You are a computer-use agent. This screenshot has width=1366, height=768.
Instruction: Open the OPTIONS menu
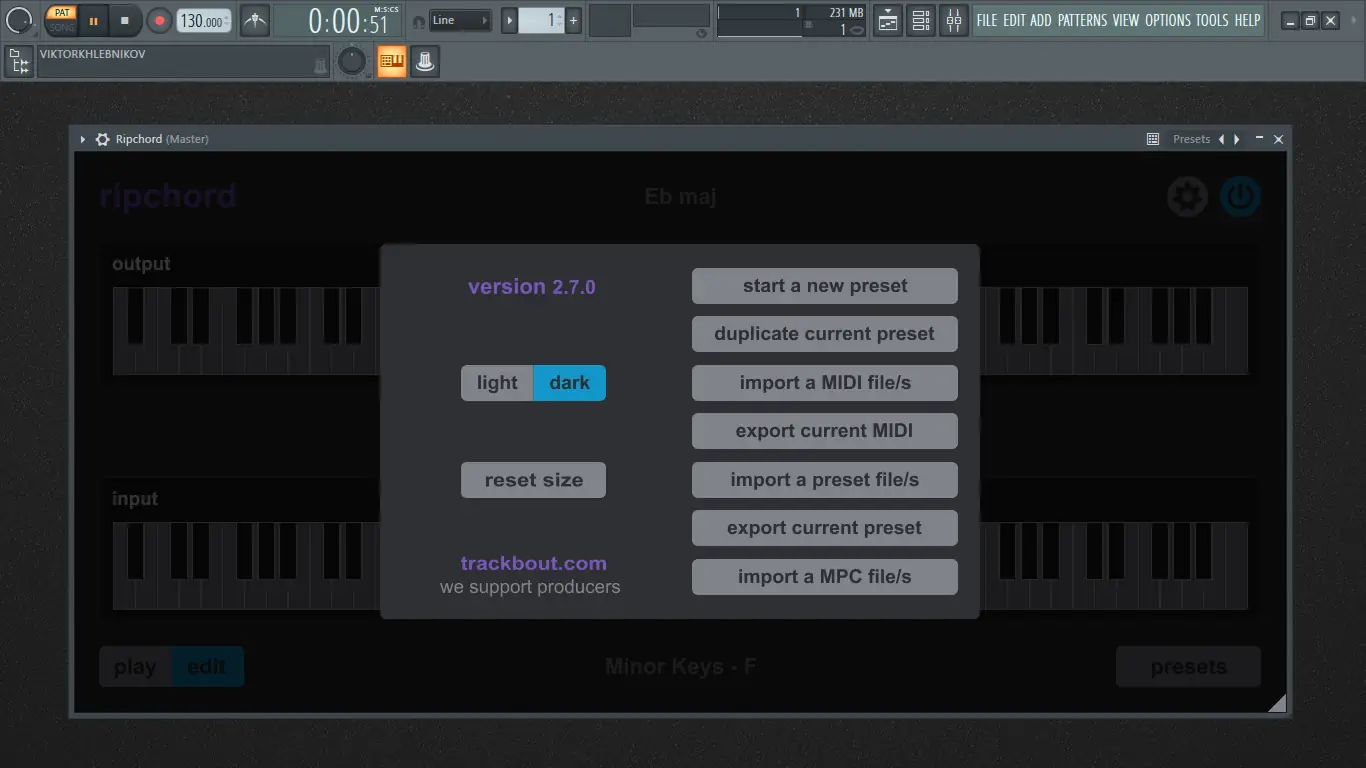click(x=1168, y=20)
